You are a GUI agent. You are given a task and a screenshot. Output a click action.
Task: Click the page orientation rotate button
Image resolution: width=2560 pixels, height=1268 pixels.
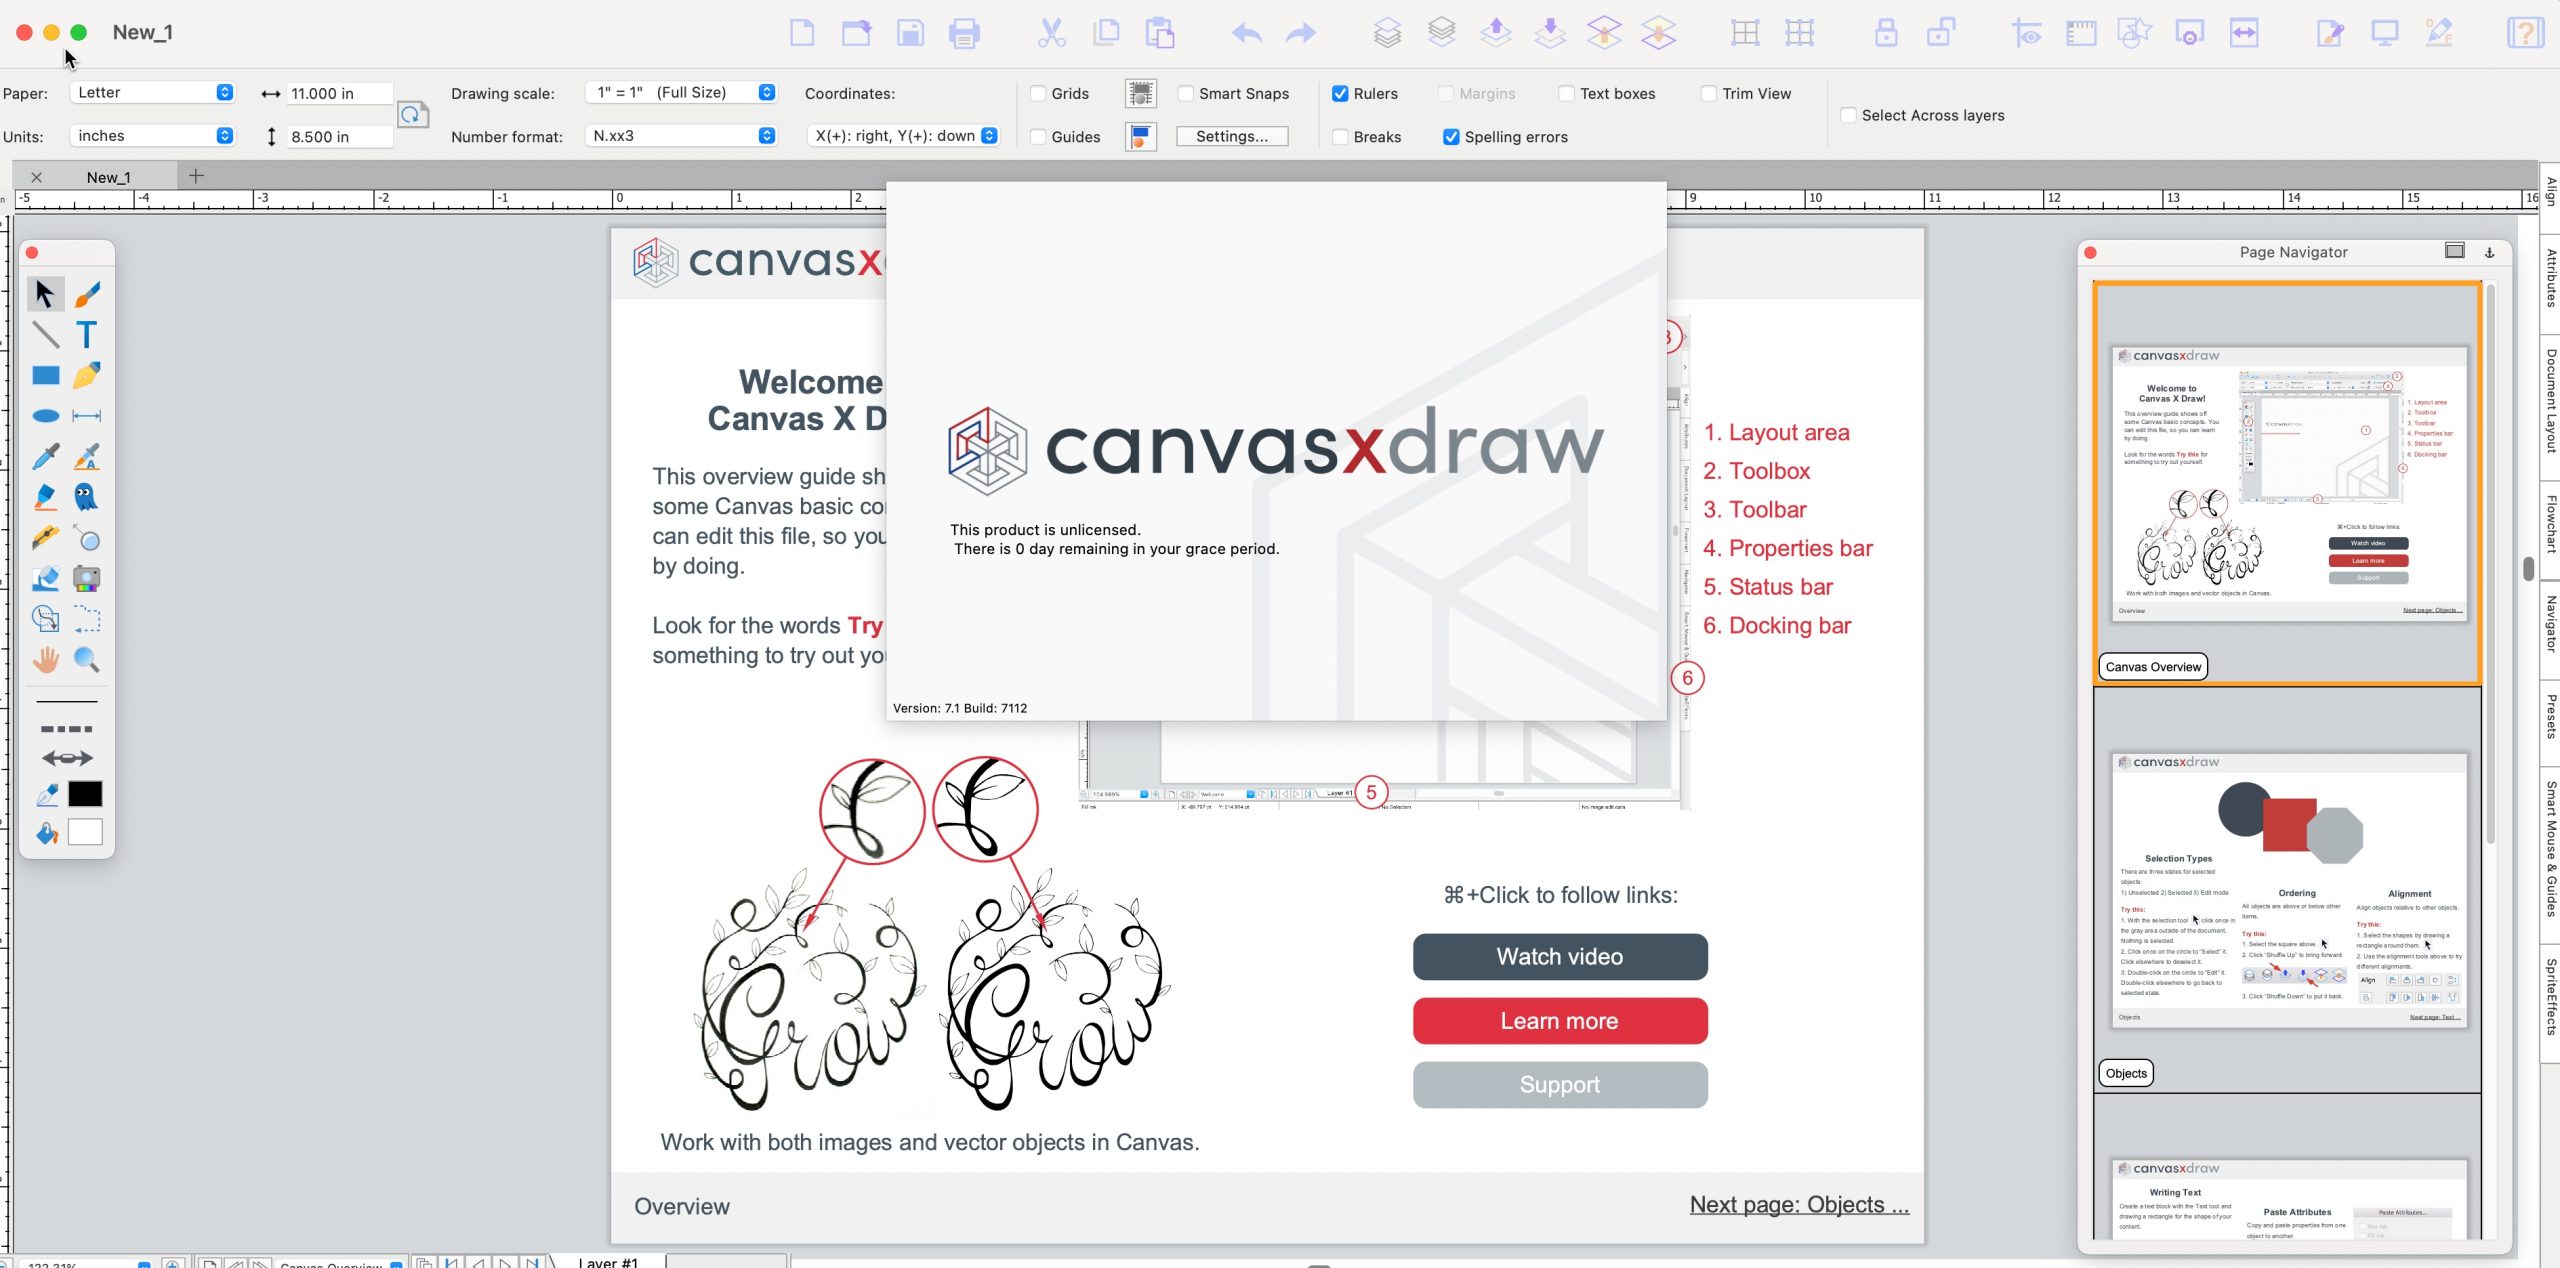click(x=413, y=115)
